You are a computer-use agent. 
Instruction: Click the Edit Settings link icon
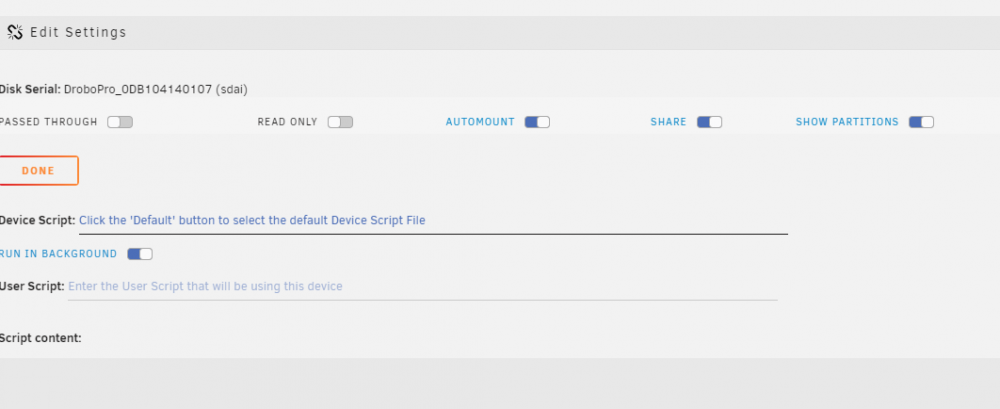[15, 32]
